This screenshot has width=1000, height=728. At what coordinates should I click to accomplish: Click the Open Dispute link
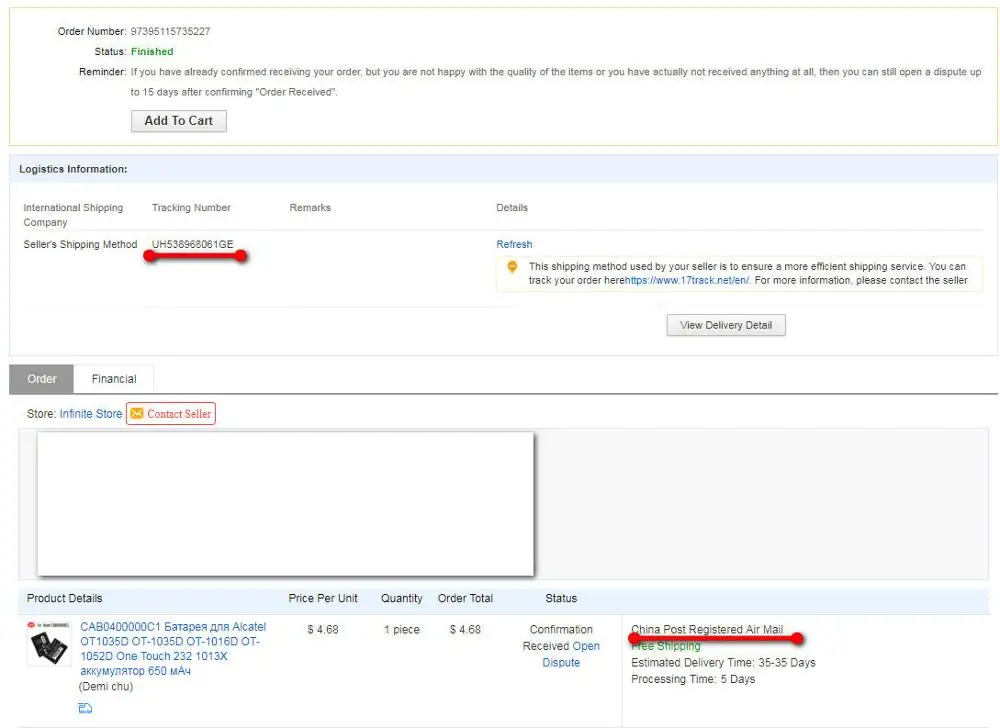click(571, 655)
